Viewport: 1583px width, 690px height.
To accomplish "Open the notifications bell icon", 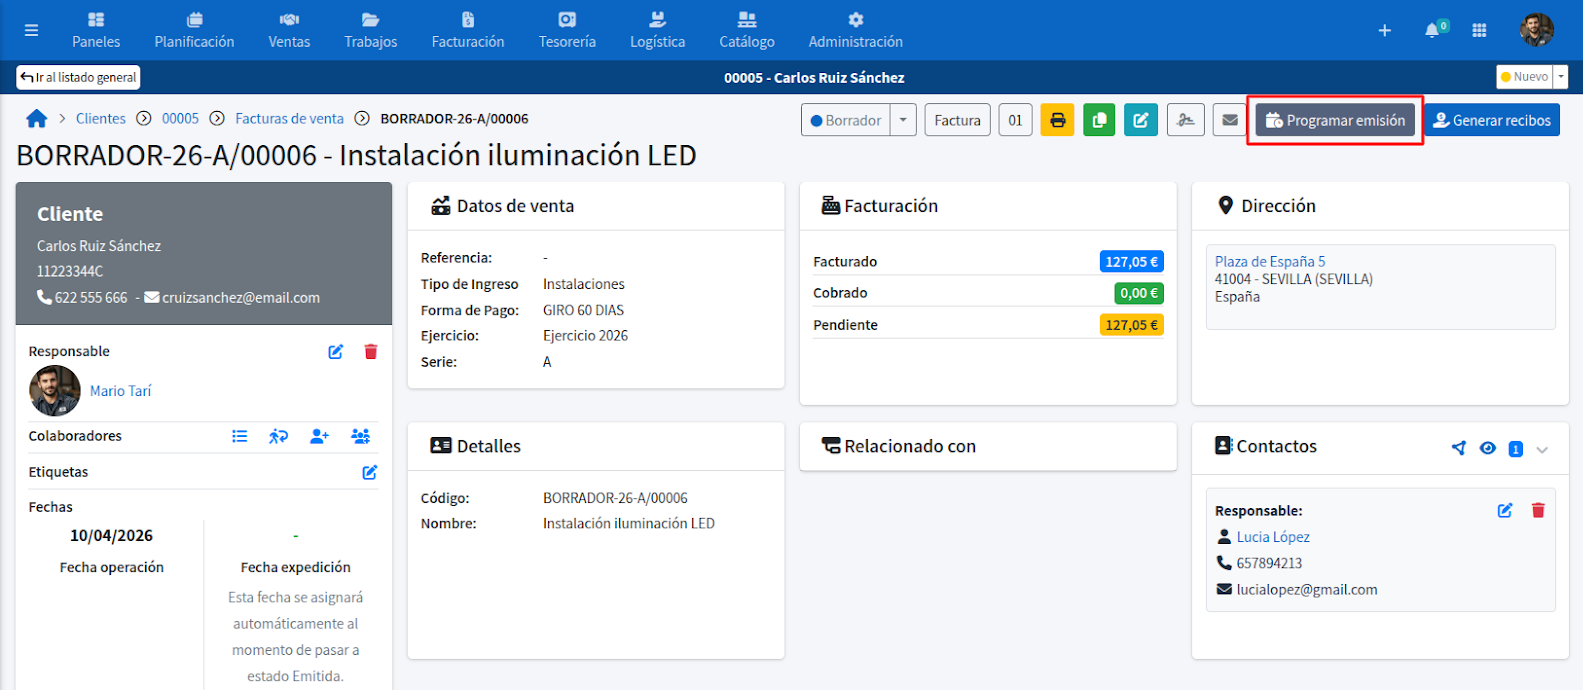I will click(1433, 30).
